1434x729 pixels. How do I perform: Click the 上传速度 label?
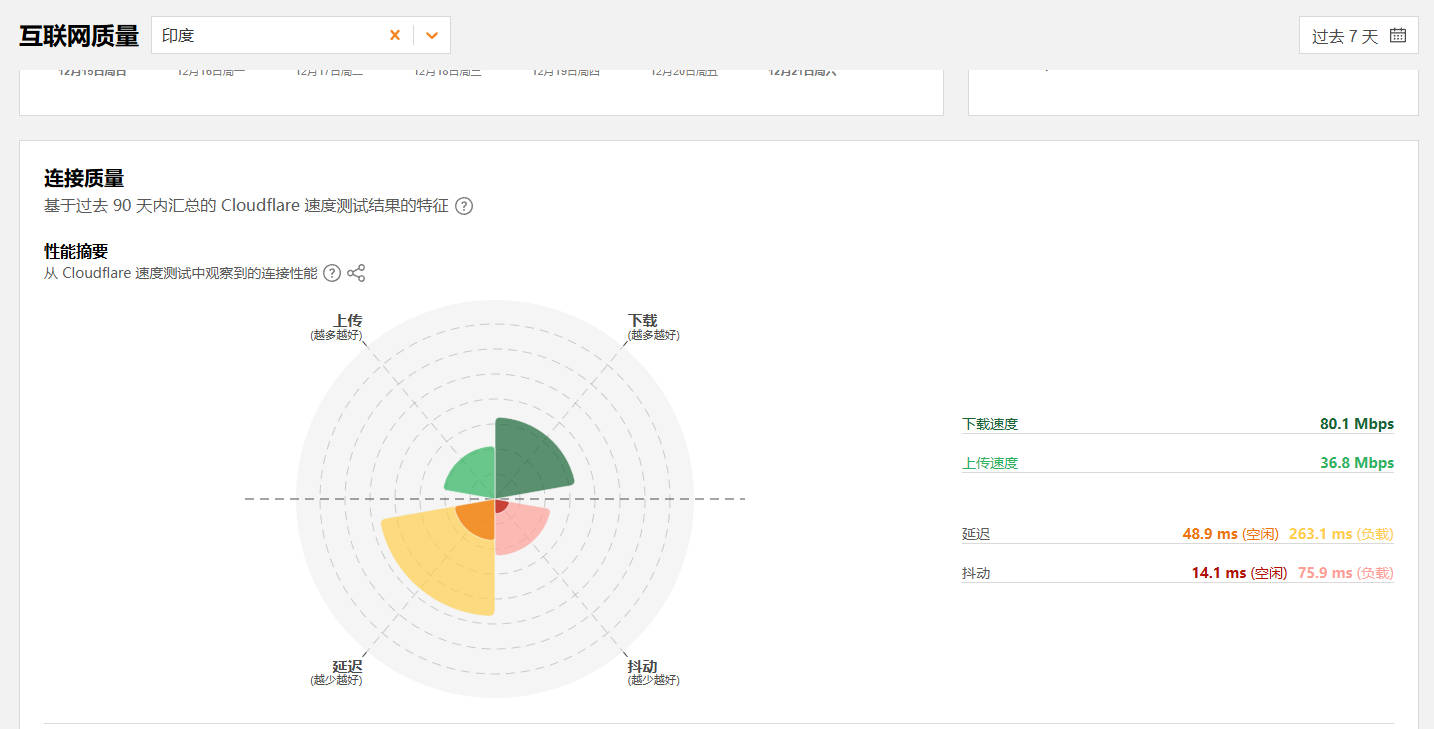990,463
